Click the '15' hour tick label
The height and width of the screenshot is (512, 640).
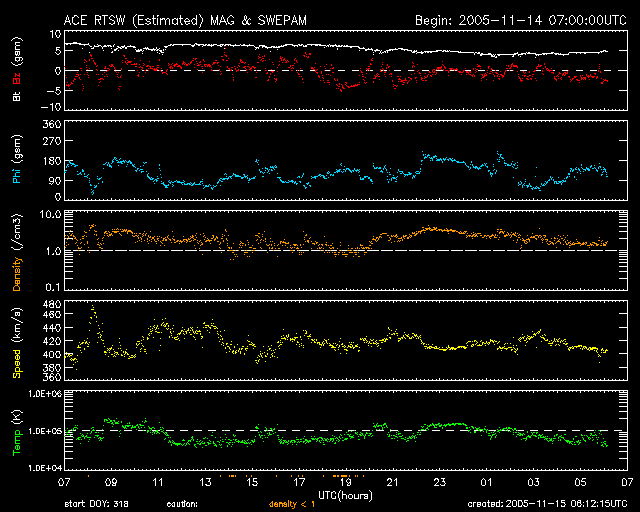[x=252, y=483]
